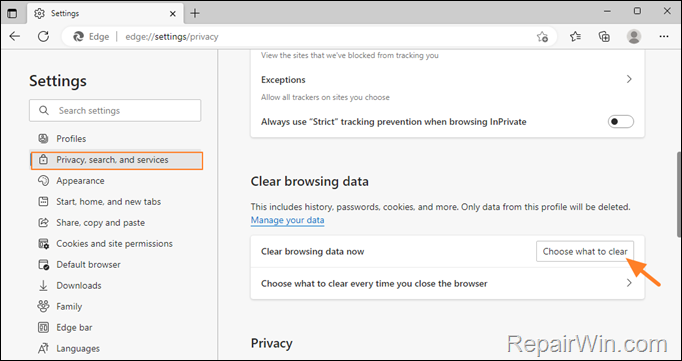Image resolution: width=682 pixels, height=361 pixels.
Task: Click the Downloads arrow icon
Action: [x=43, y=285]
